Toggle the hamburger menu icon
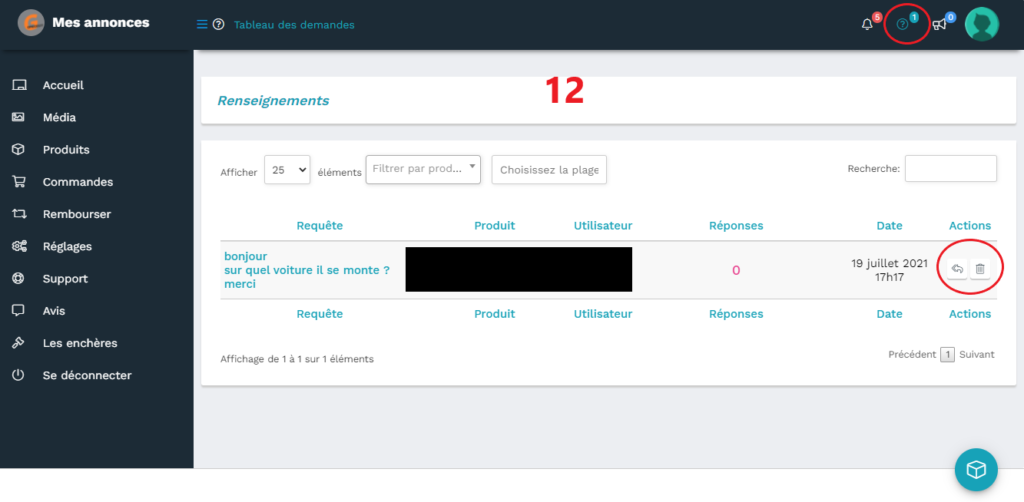1024x502 pixels. point(202,25)
